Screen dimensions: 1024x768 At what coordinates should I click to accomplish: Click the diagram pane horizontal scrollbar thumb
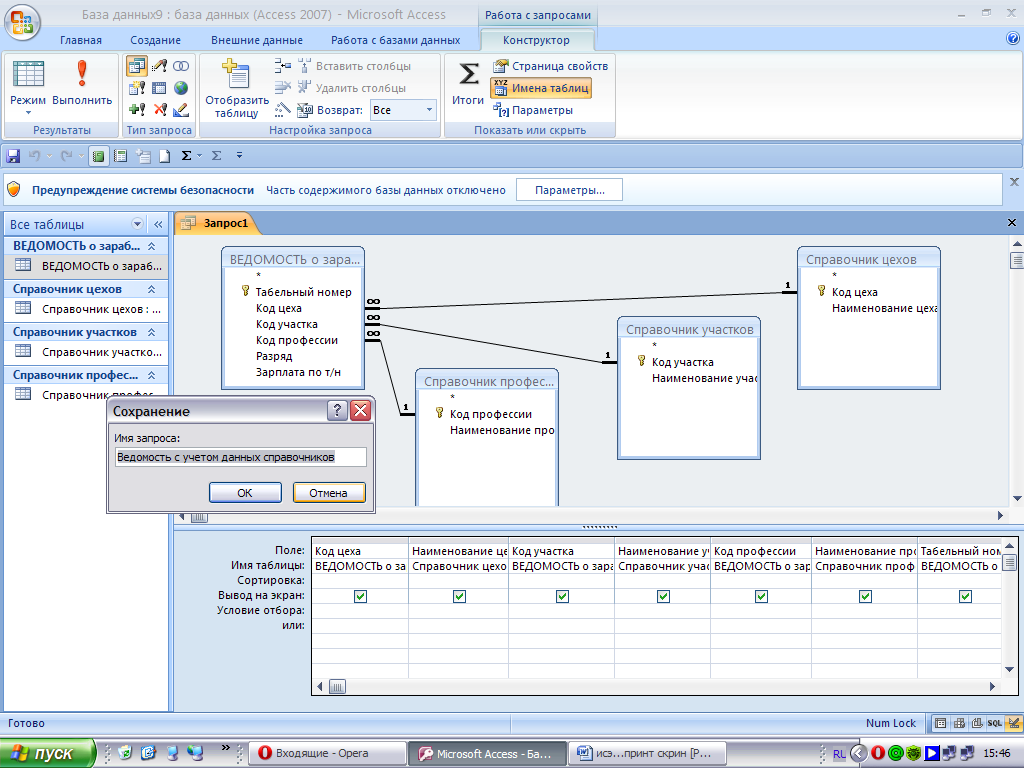point(199,517)
